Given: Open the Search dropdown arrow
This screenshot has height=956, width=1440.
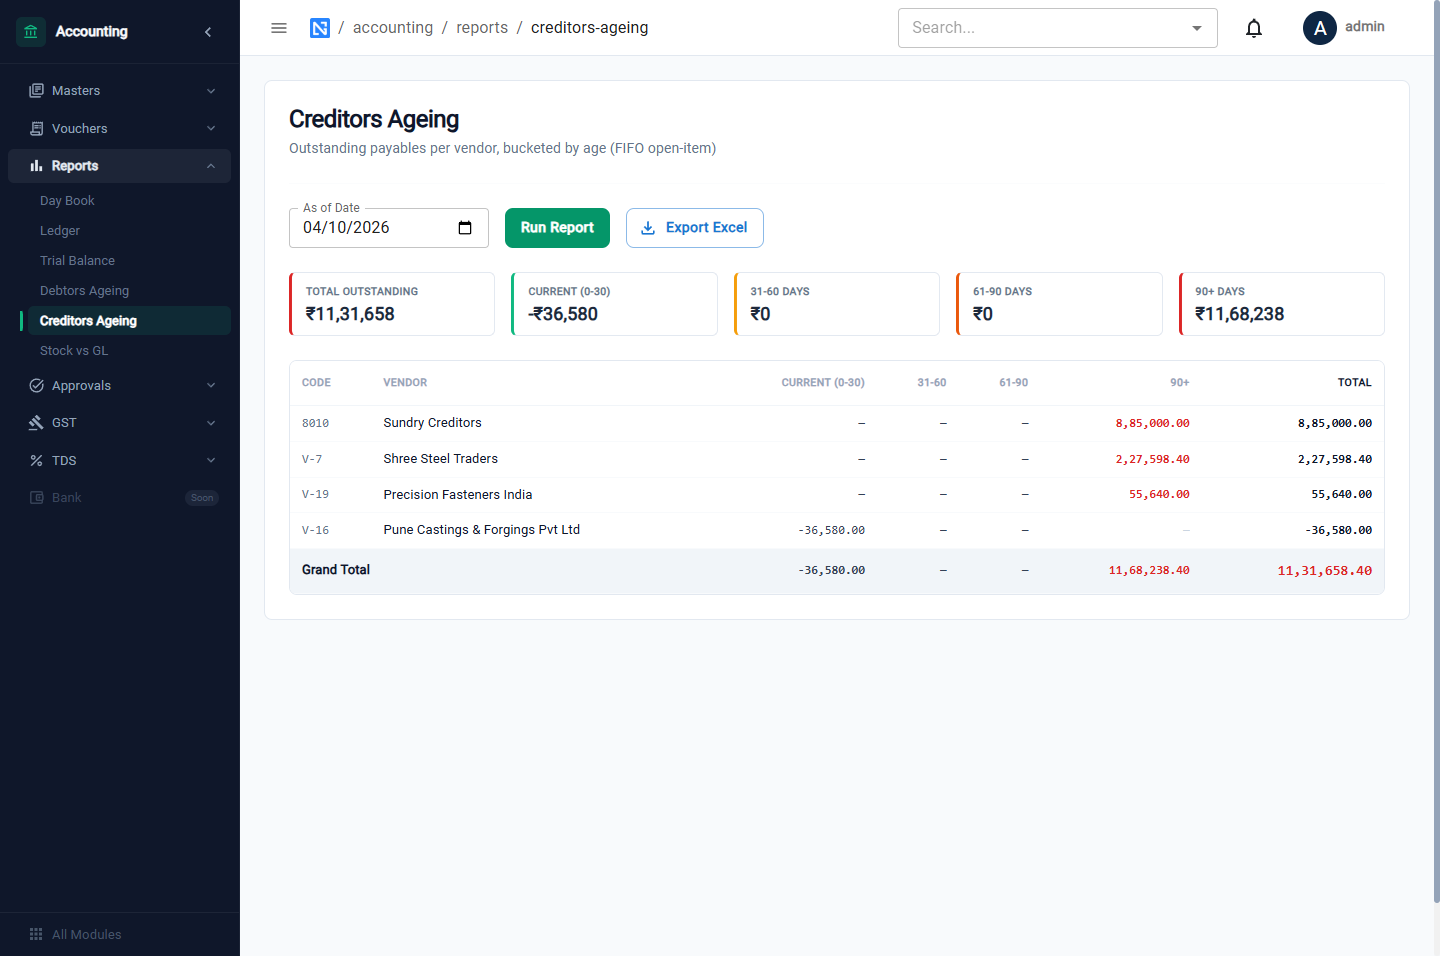Looking at the screenshot, I should point(1197,28).
